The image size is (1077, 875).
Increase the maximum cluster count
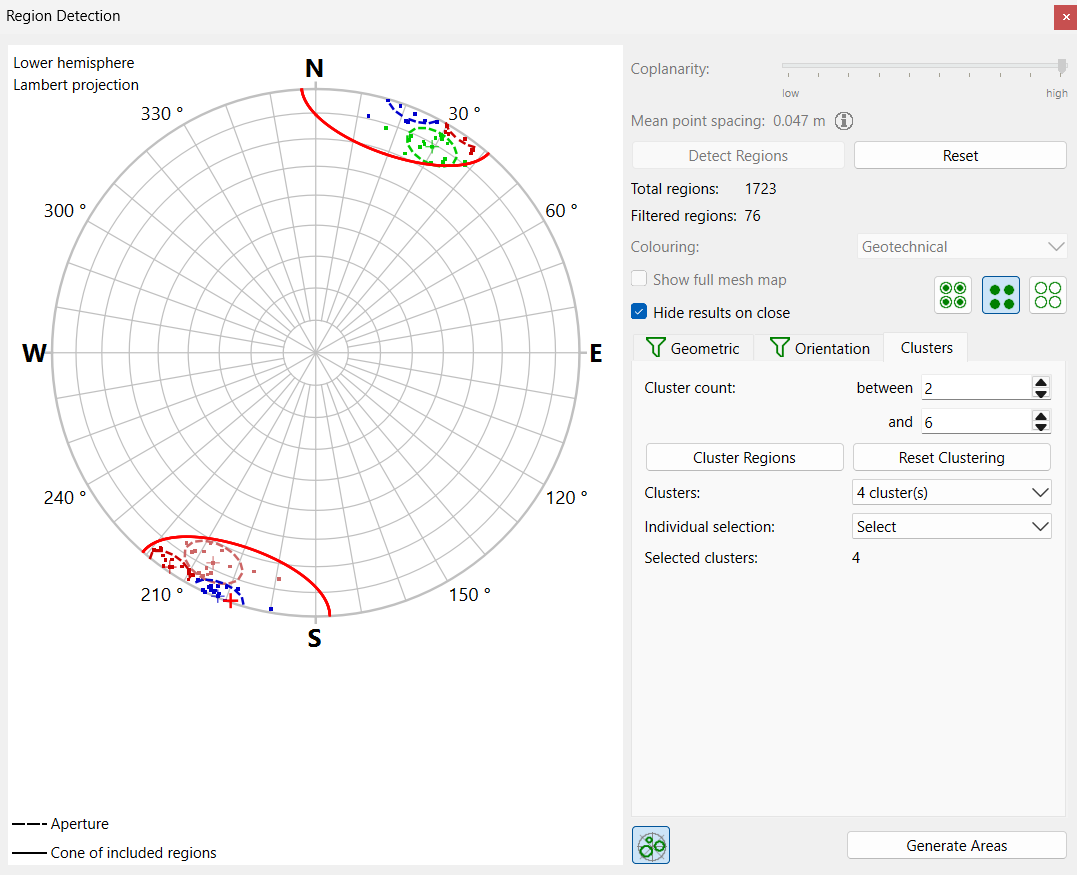(1041, 416)
